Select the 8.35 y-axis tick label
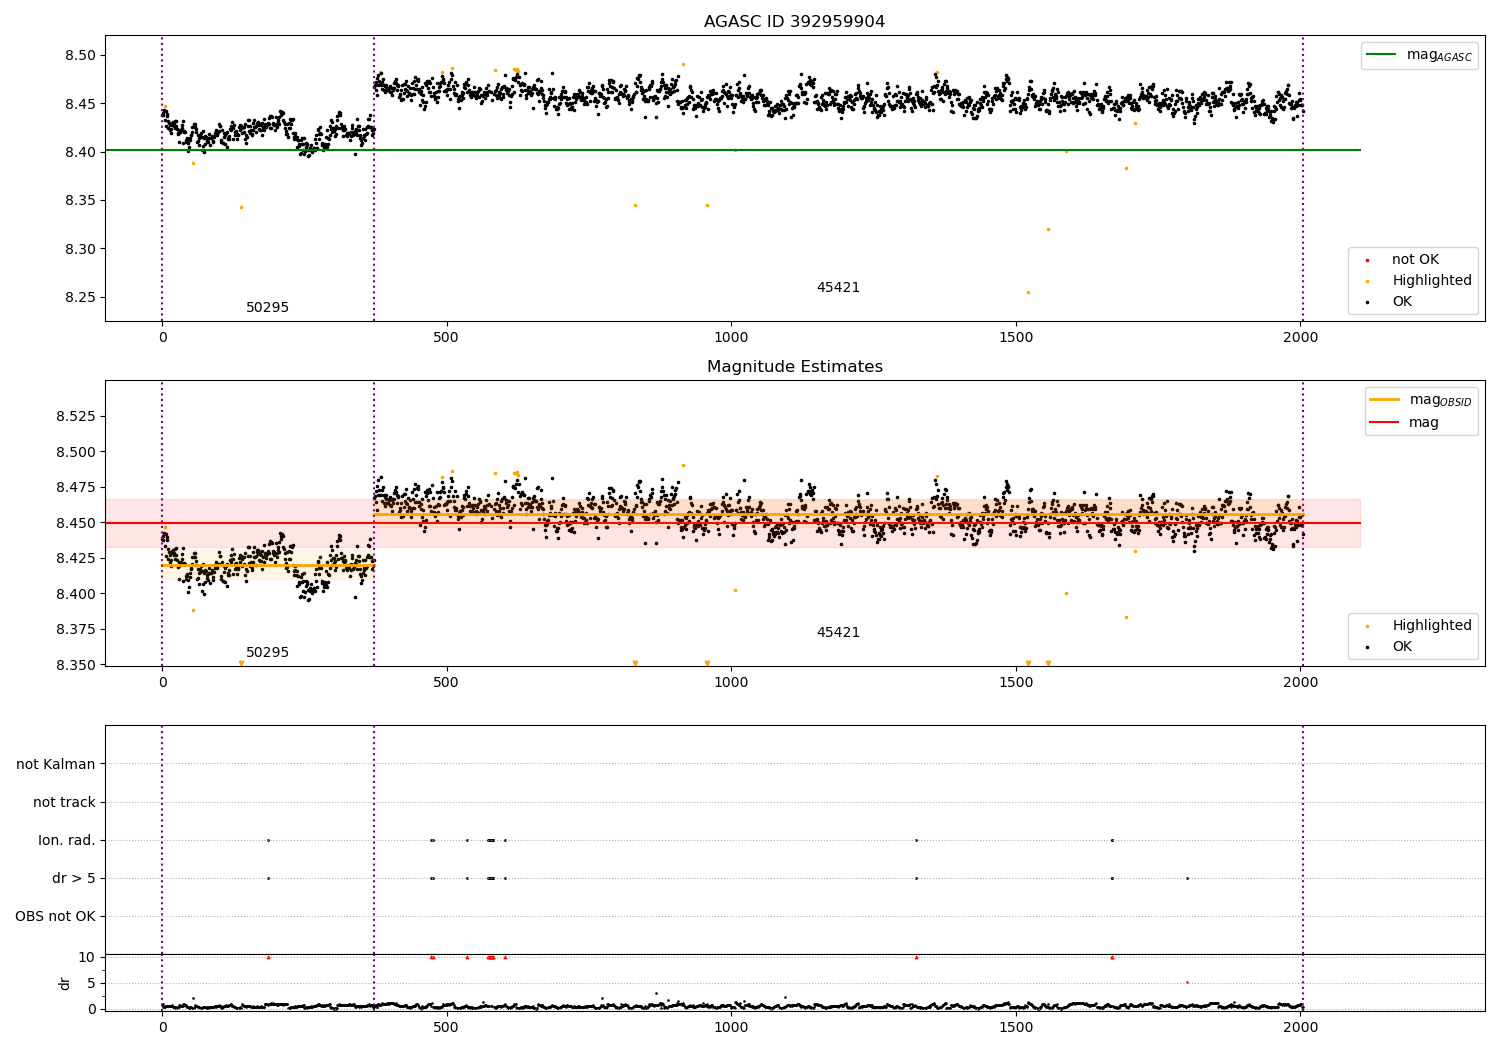This screenshot has height=1050, width=1500. click(81, 200)
